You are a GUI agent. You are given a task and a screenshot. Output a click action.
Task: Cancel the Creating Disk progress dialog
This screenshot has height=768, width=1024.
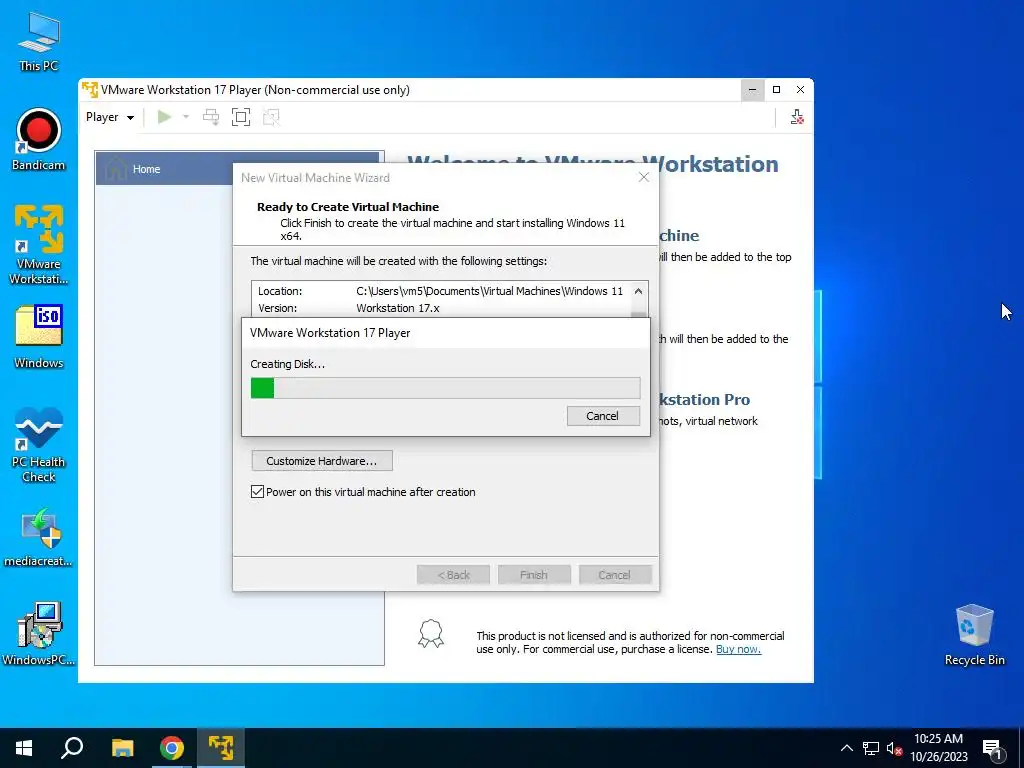[x=603, y=416]
